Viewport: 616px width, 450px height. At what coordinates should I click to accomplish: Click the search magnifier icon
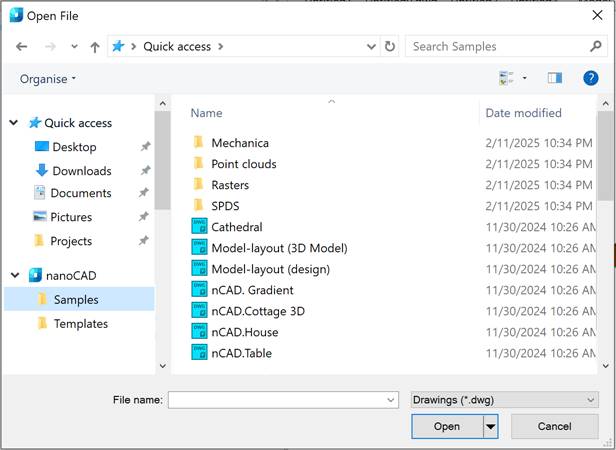596,46
